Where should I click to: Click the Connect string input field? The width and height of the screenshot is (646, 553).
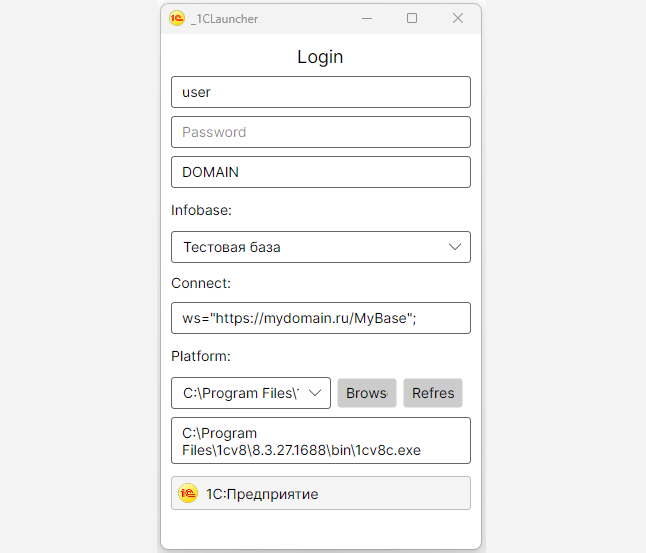(x=320, y=318)
